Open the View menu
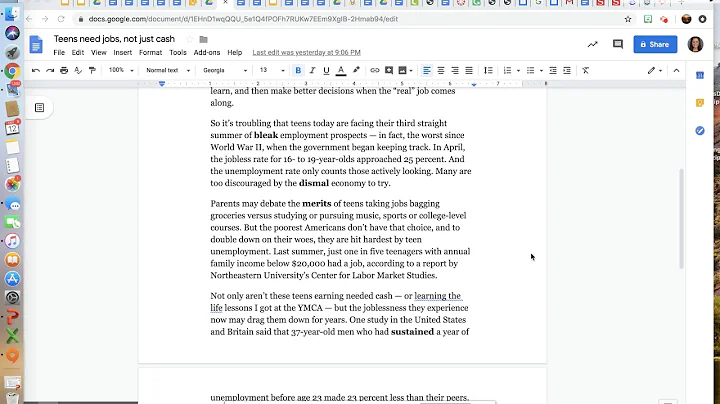Screen dimensions: 720x404 pos(98,52)
